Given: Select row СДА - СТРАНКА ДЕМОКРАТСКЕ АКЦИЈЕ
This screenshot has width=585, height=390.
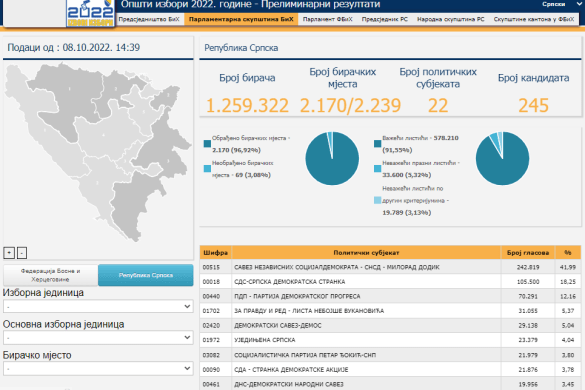Looking at the screenshot, I should 390,369.
